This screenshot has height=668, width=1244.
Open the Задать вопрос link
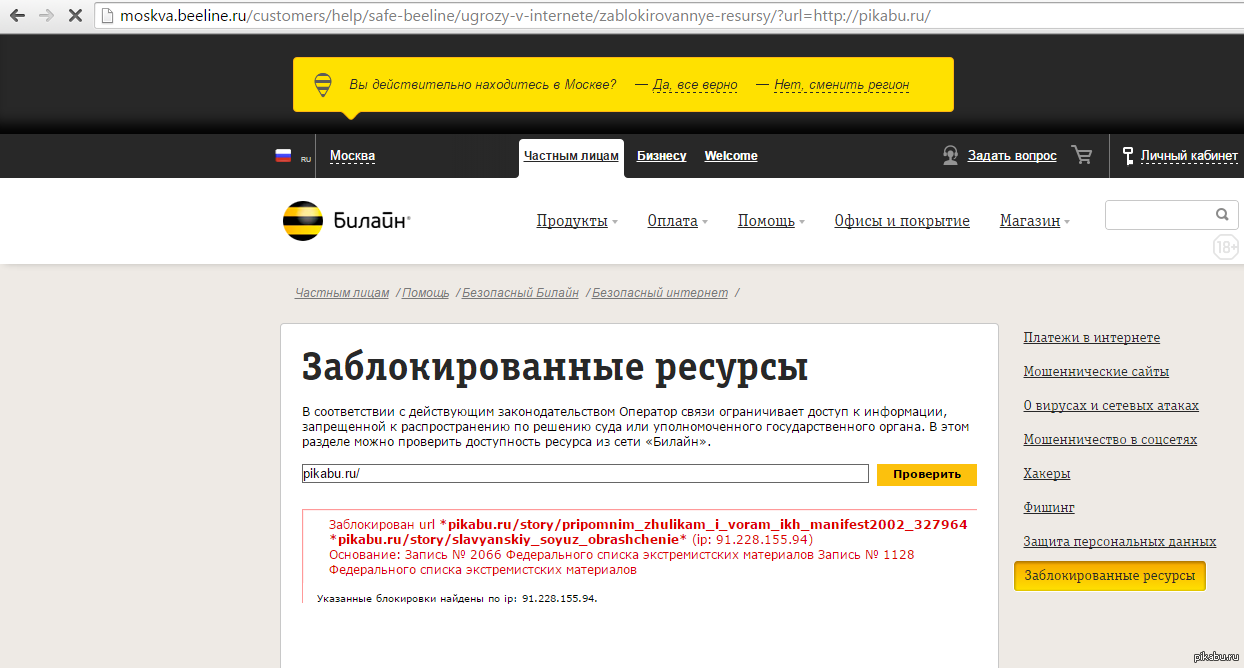1012,156
